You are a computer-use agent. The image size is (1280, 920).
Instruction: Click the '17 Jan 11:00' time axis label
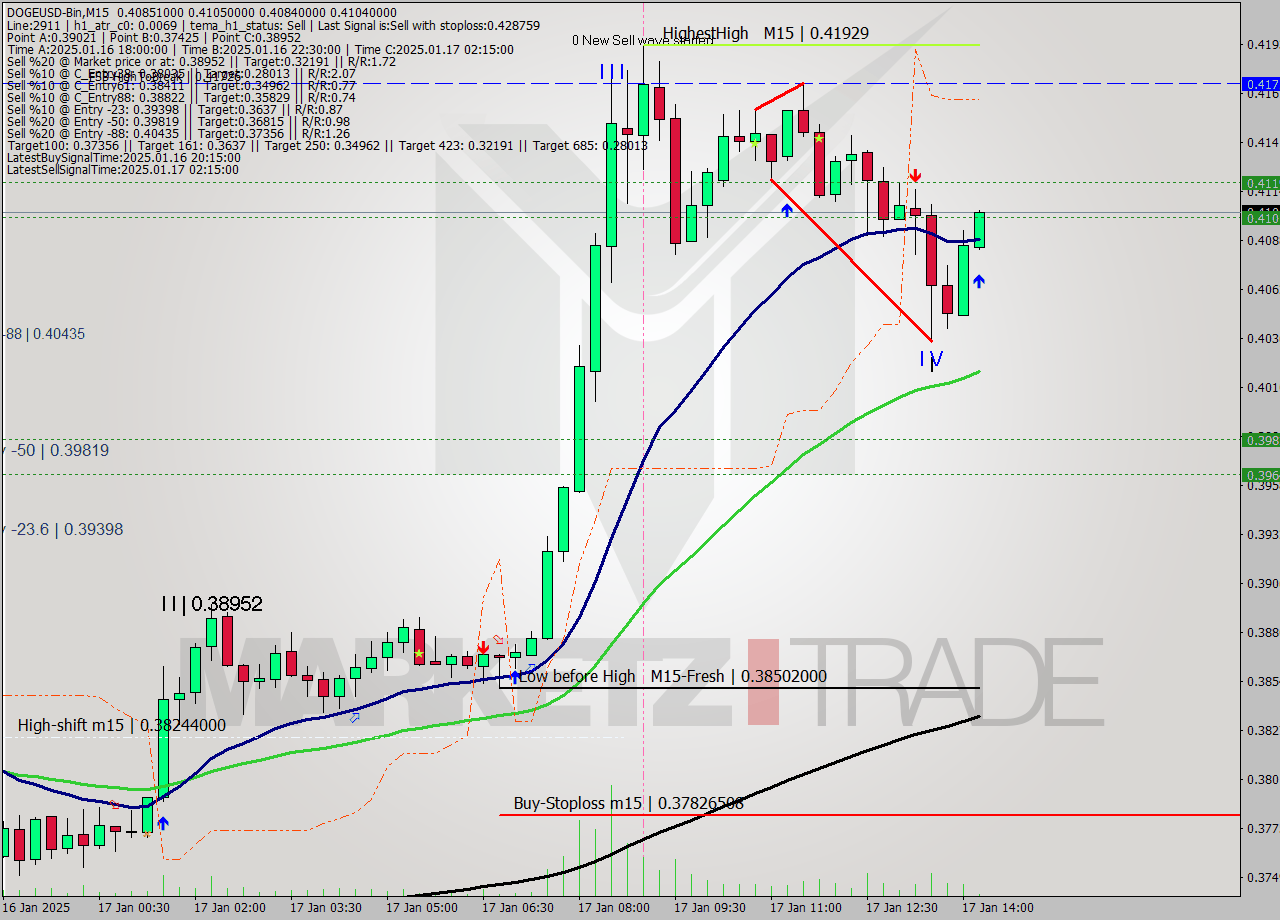tap(806, 908)
